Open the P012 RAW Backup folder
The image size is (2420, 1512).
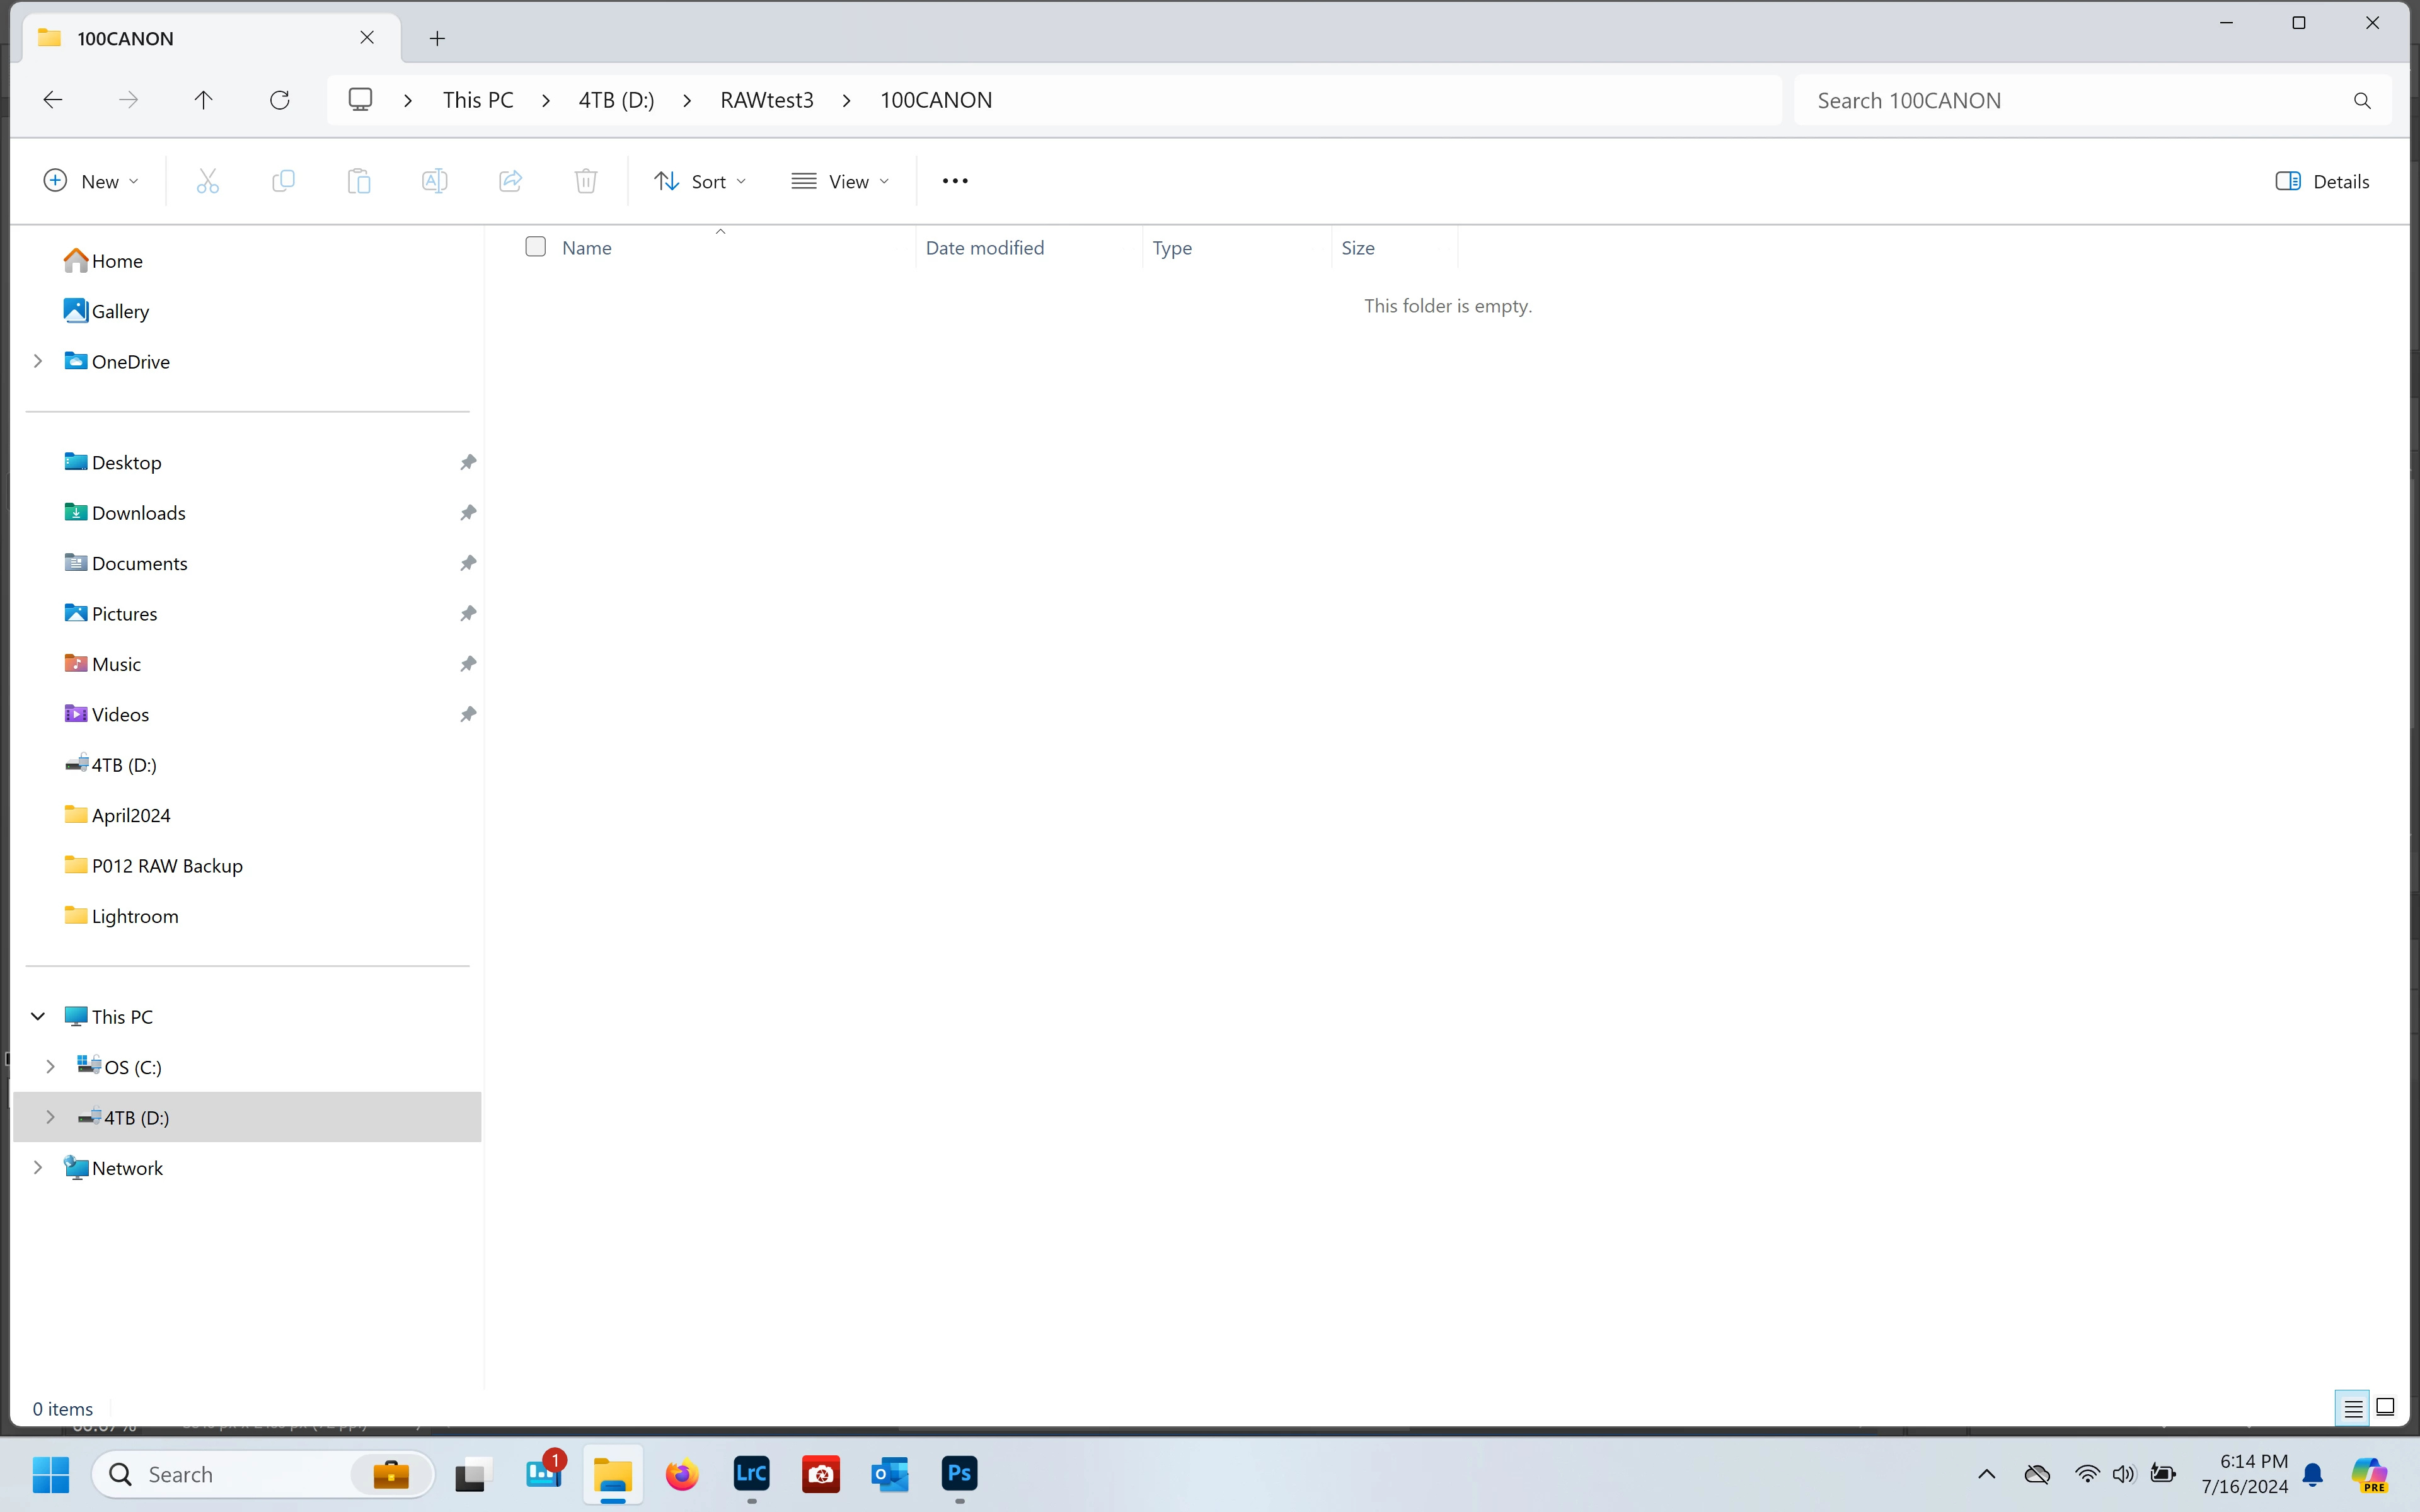point(166,866)
